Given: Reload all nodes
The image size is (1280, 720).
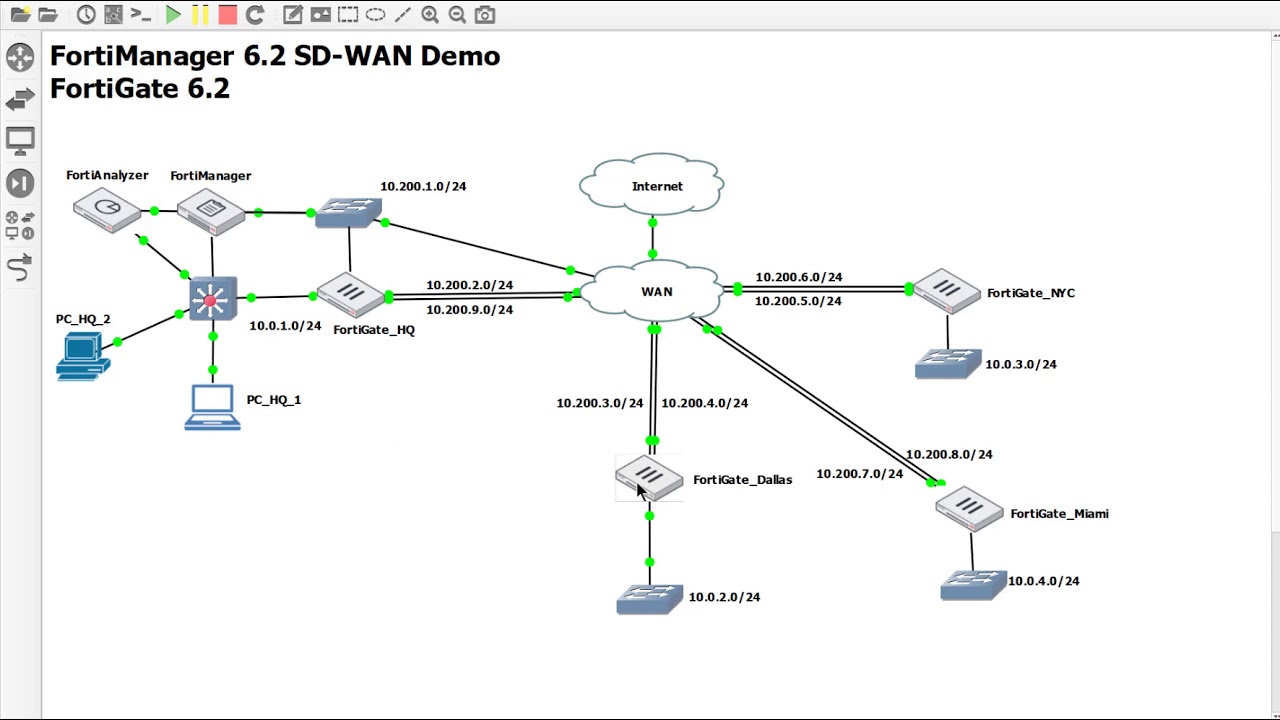Looking at the screenshot, I should coord(255,15).
